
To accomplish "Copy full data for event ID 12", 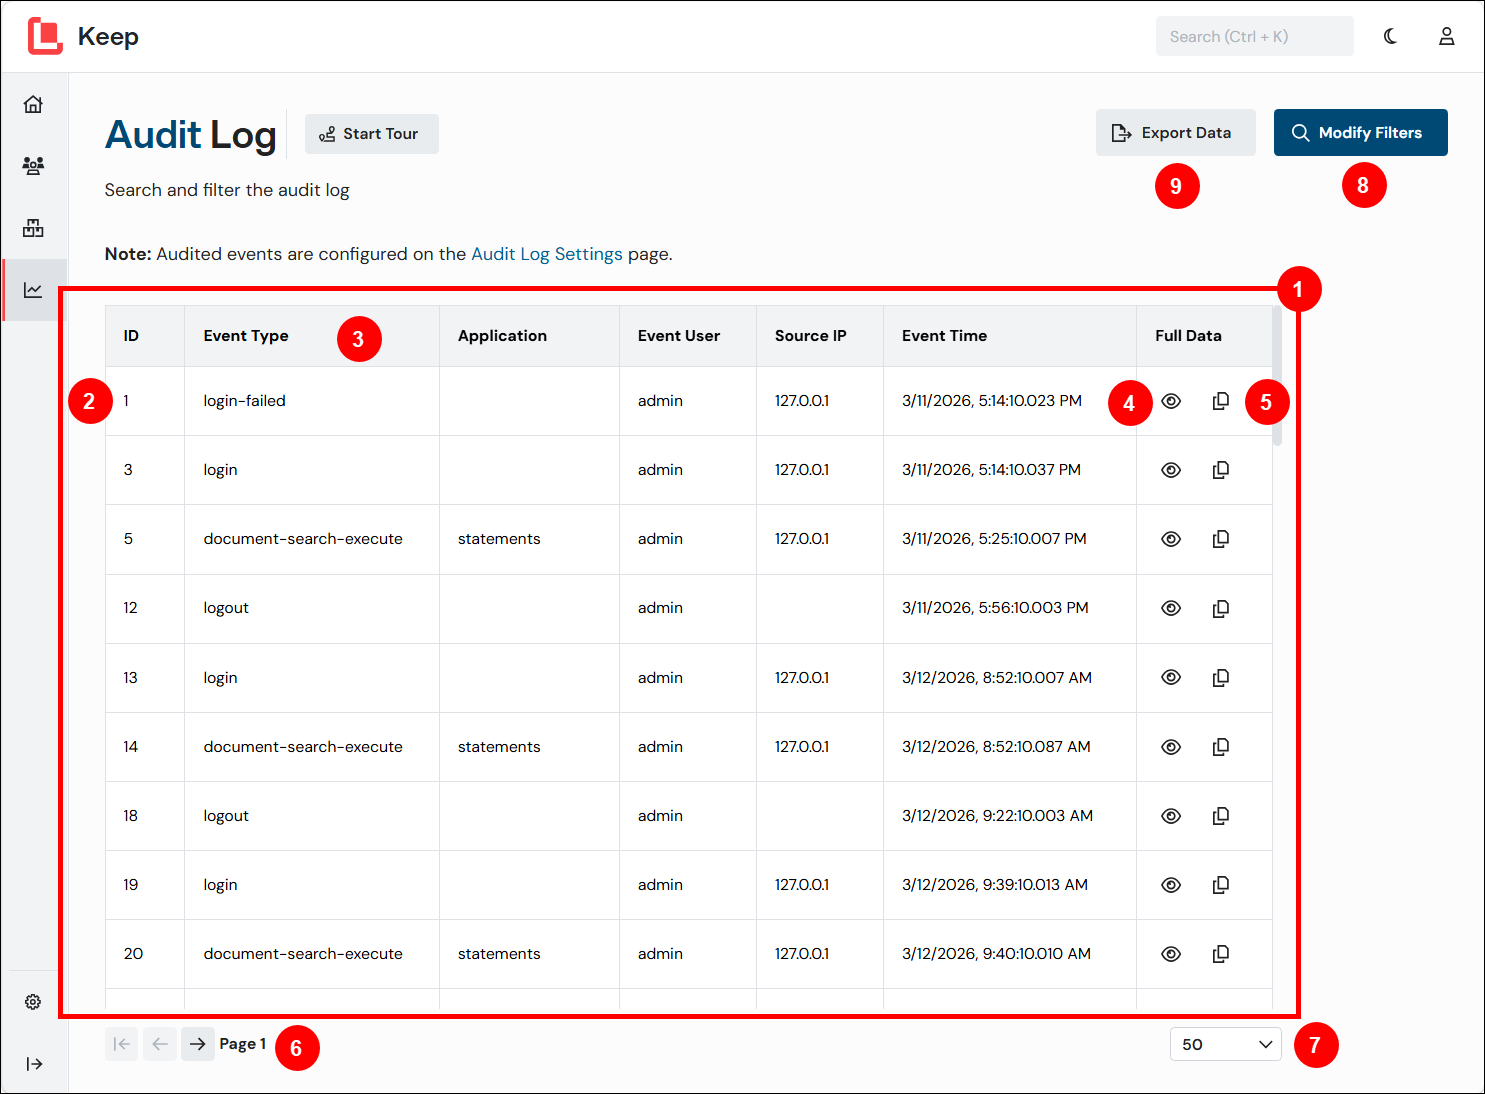I will (1221, 608).
